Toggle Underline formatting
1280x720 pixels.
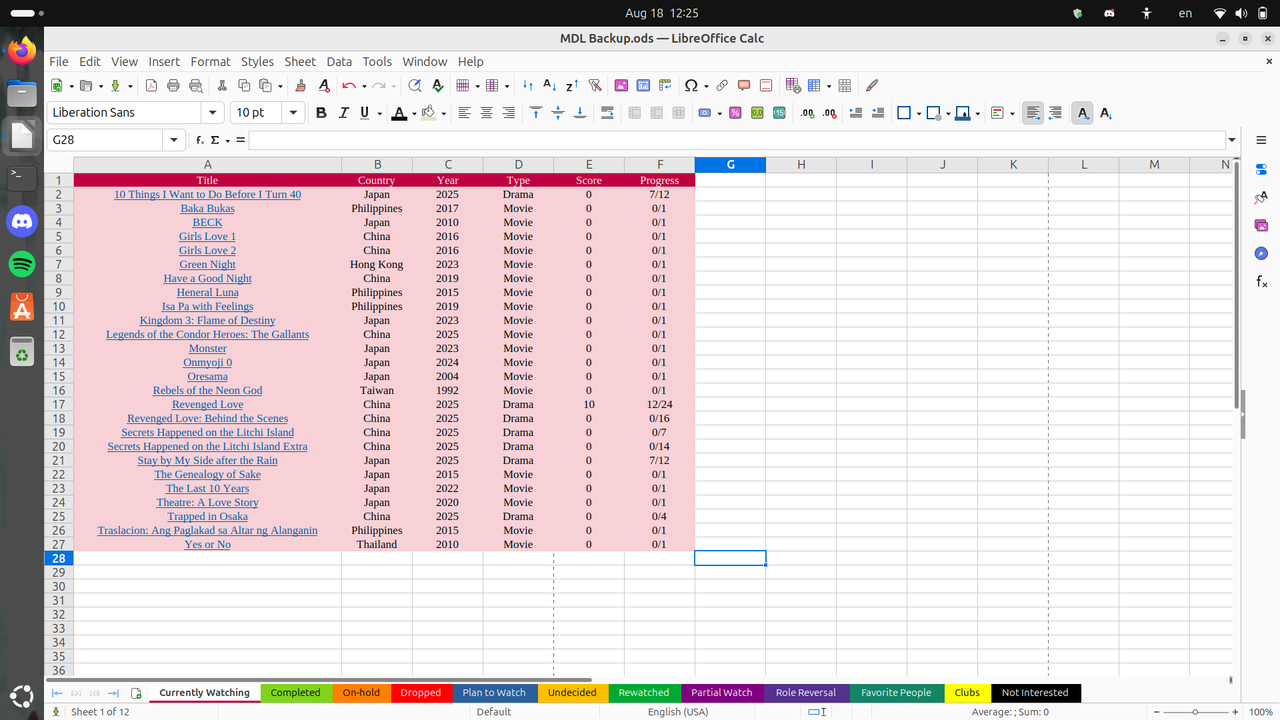pyautogui.click(x=365, y=113)
